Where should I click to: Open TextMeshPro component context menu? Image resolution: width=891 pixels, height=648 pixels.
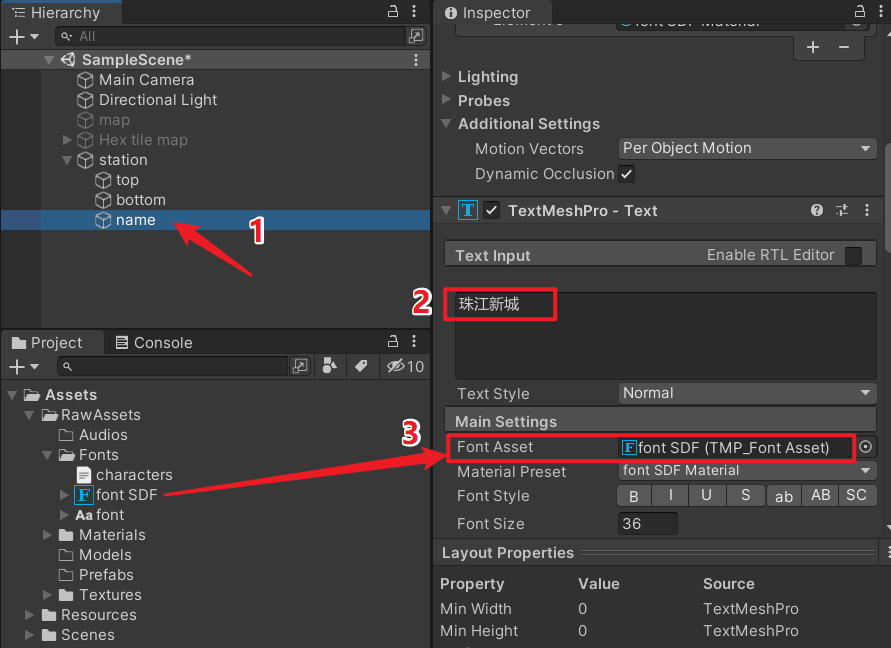point(867,210)
